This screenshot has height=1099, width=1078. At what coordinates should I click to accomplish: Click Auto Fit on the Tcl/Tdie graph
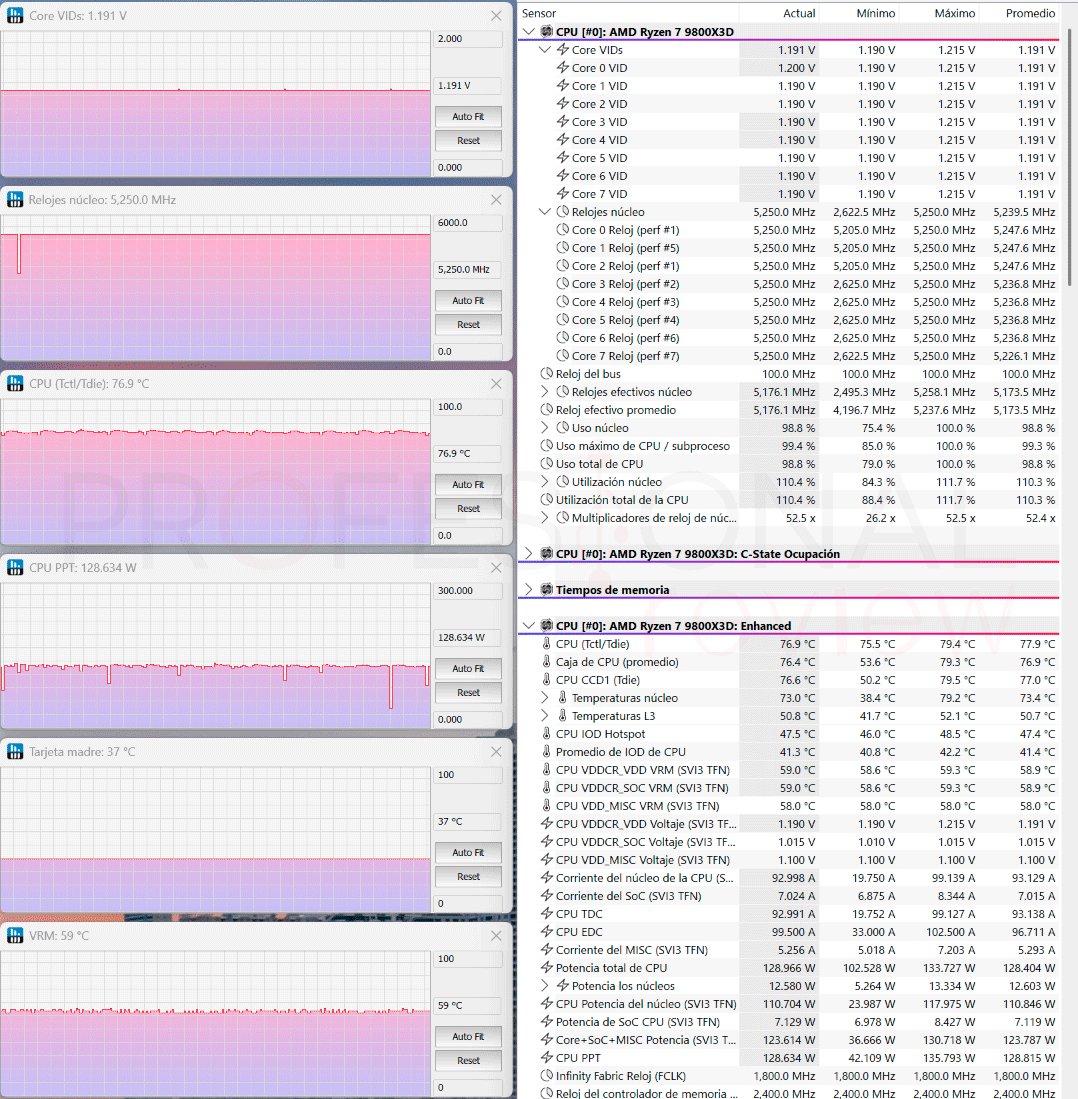pyautogui.click(x=468, y=484)
